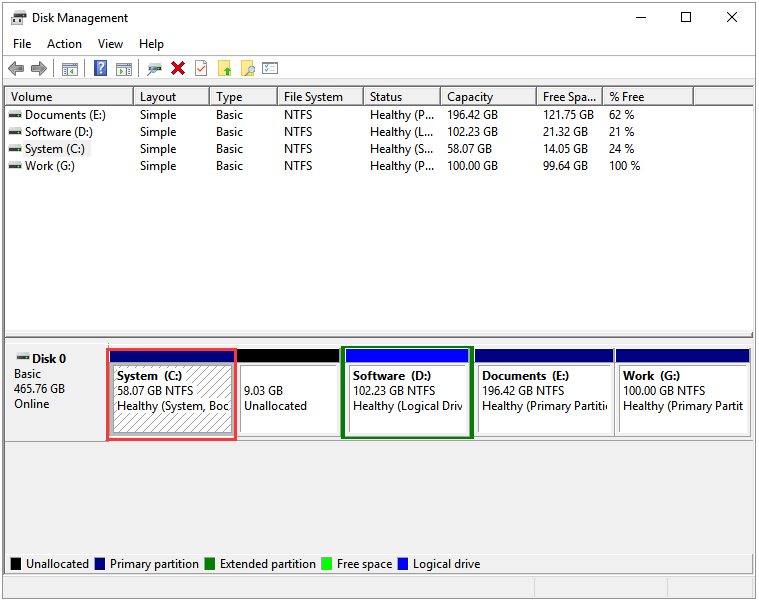Click the 100 % free cell
759x604 pixels.
click(624, 166)
